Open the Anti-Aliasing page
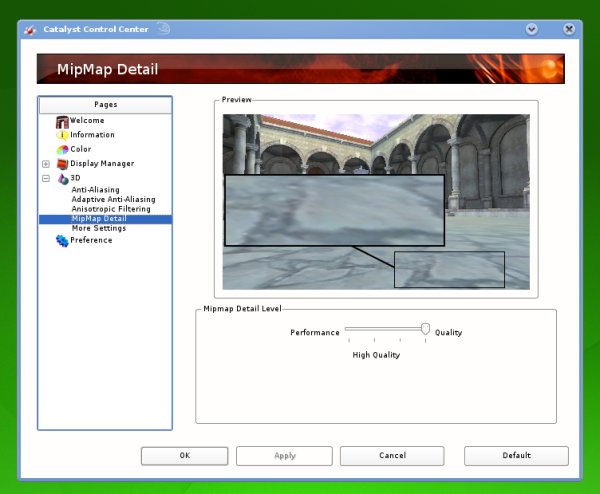The width and height of the screenshot is (600, 494). pos(95,189)
